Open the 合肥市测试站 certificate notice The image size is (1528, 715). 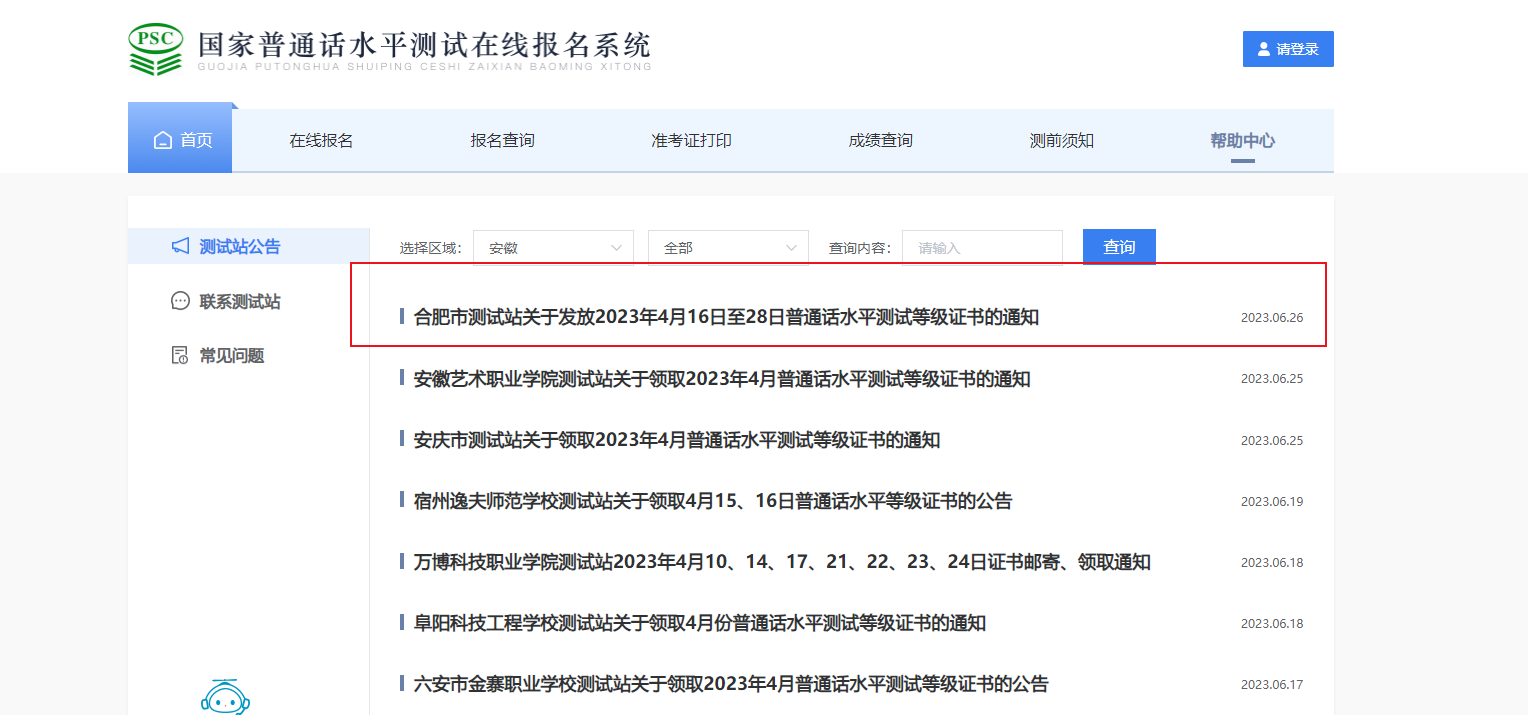(726, 317)
